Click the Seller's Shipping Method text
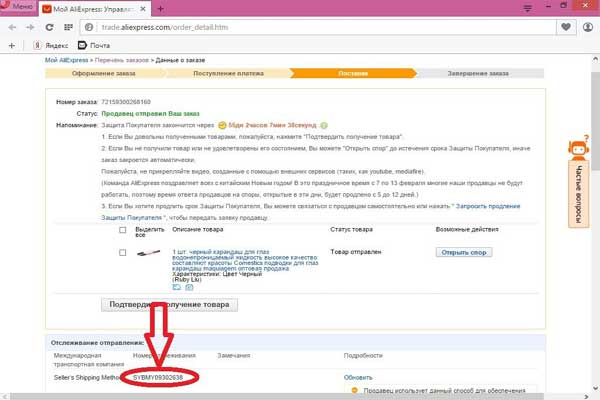The image size is (600, 400). click(x=86, y=377)
